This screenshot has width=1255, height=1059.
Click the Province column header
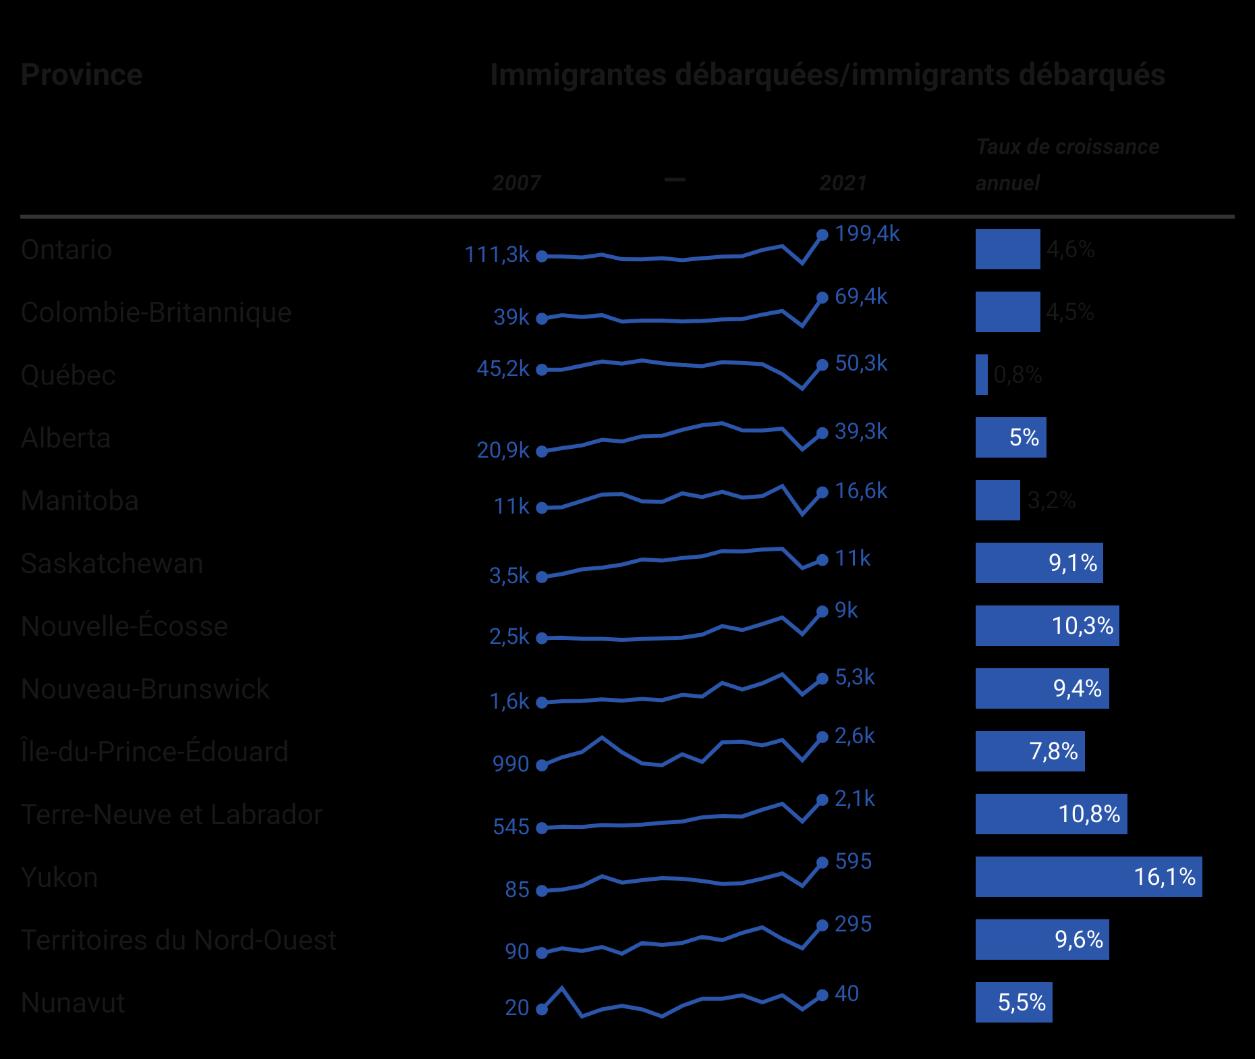(x=81, y=75)
